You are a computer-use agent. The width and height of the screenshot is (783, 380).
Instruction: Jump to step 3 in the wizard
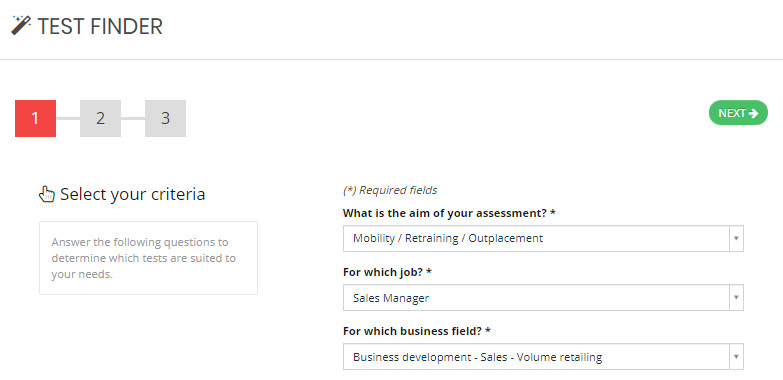[165, 118]
